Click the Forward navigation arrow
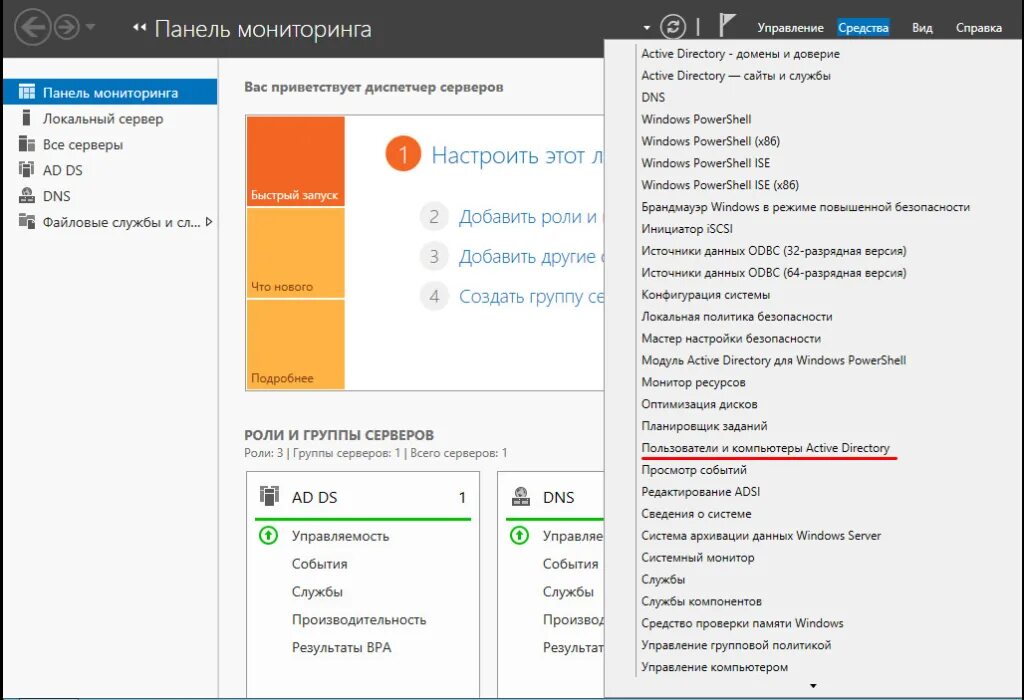1024x700 pixels. (x=67, y=27)
